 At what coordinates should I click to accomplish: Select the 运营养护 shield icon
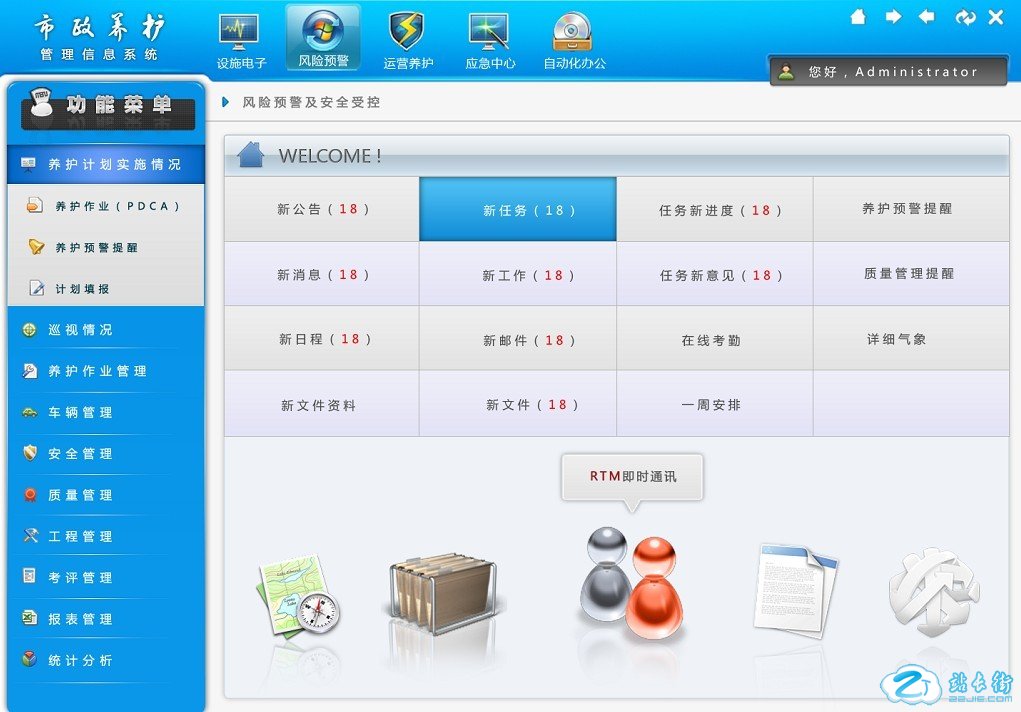tap(407, 35)
